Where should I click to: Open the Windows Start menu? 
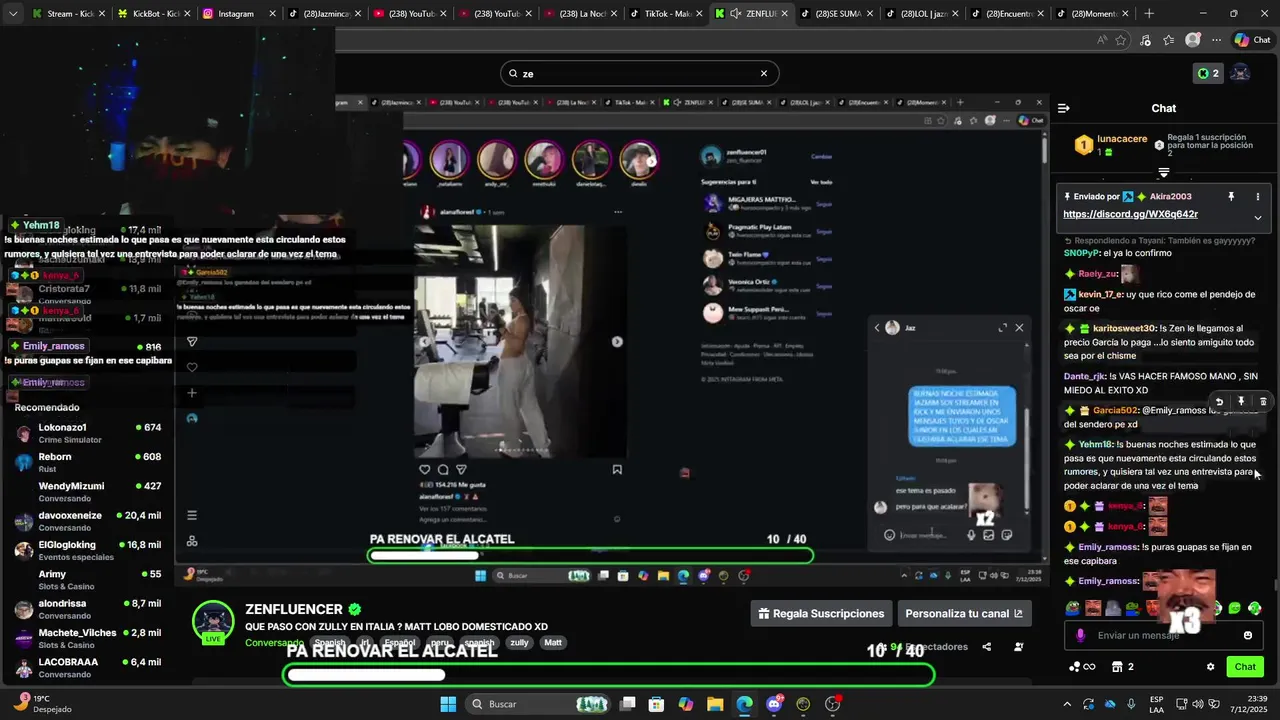point(448,704)
